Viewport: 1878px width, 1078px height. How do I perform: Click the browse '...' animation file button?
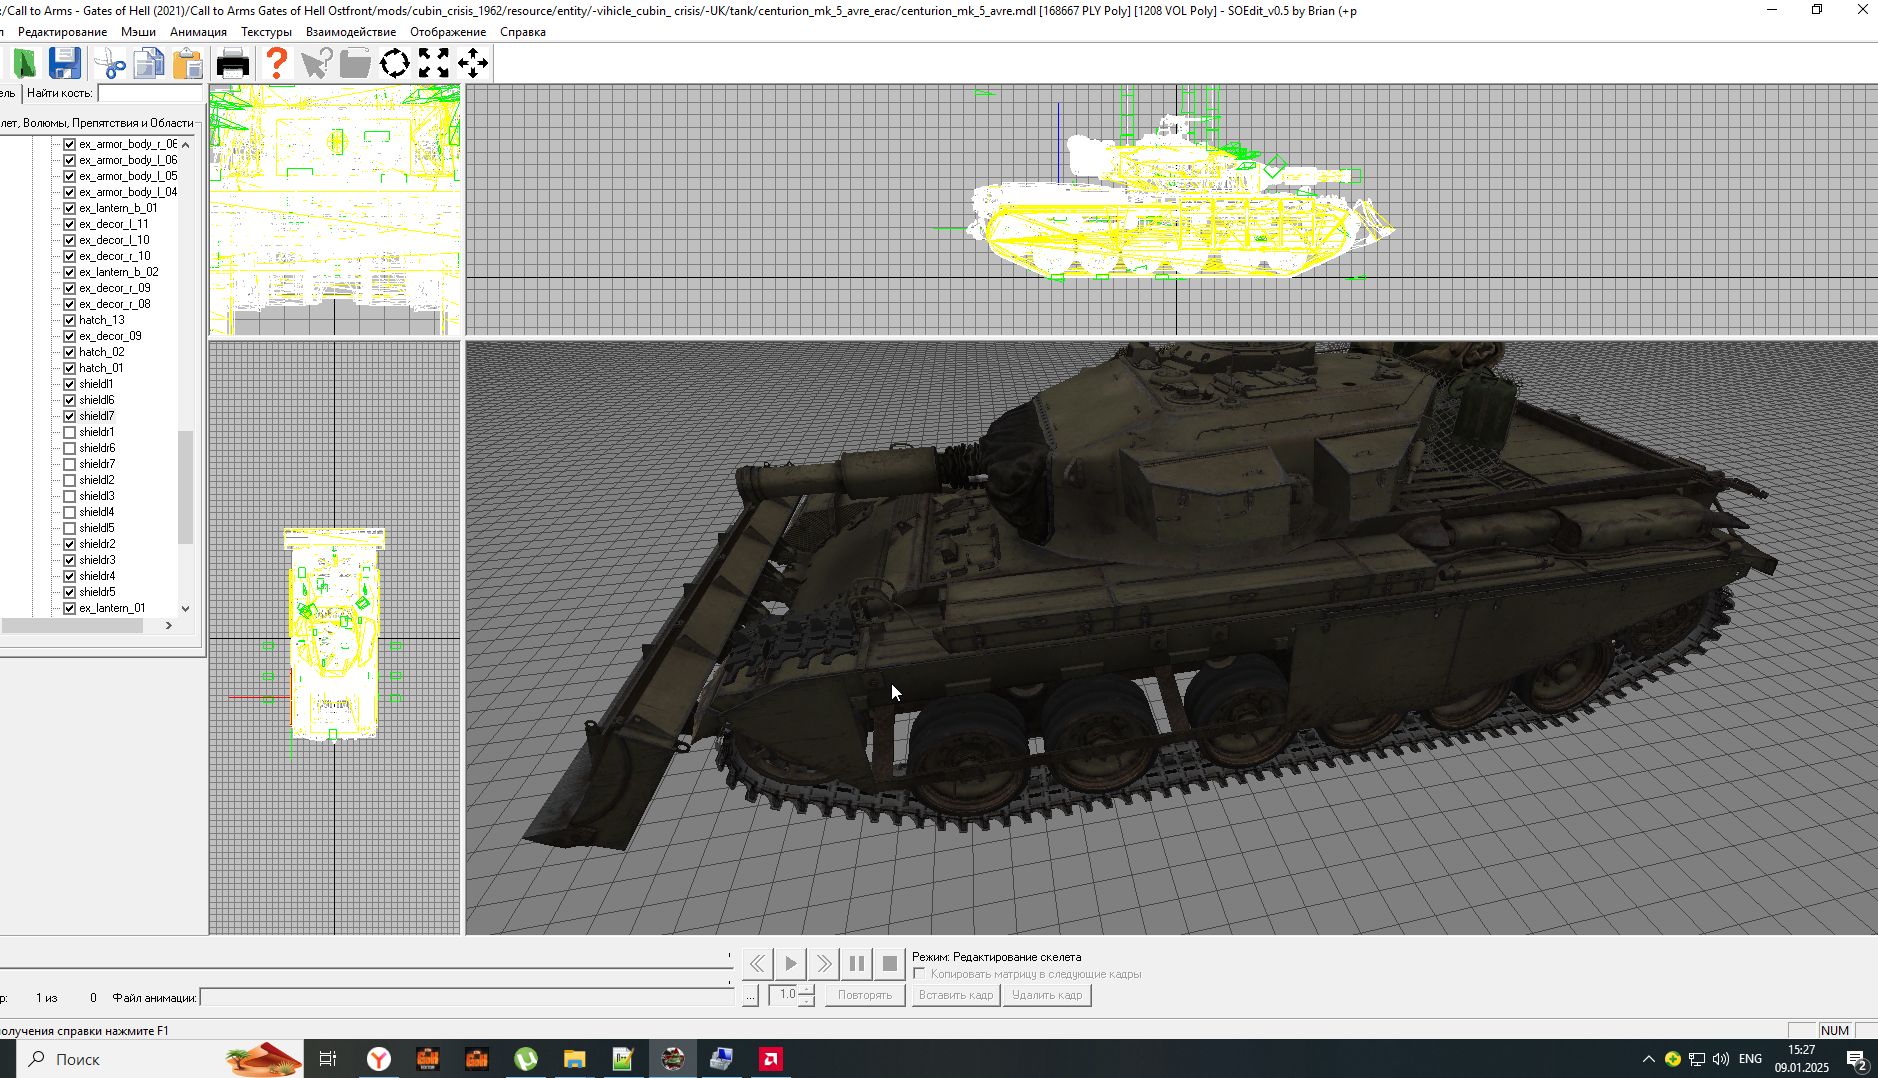click(750, 996)
